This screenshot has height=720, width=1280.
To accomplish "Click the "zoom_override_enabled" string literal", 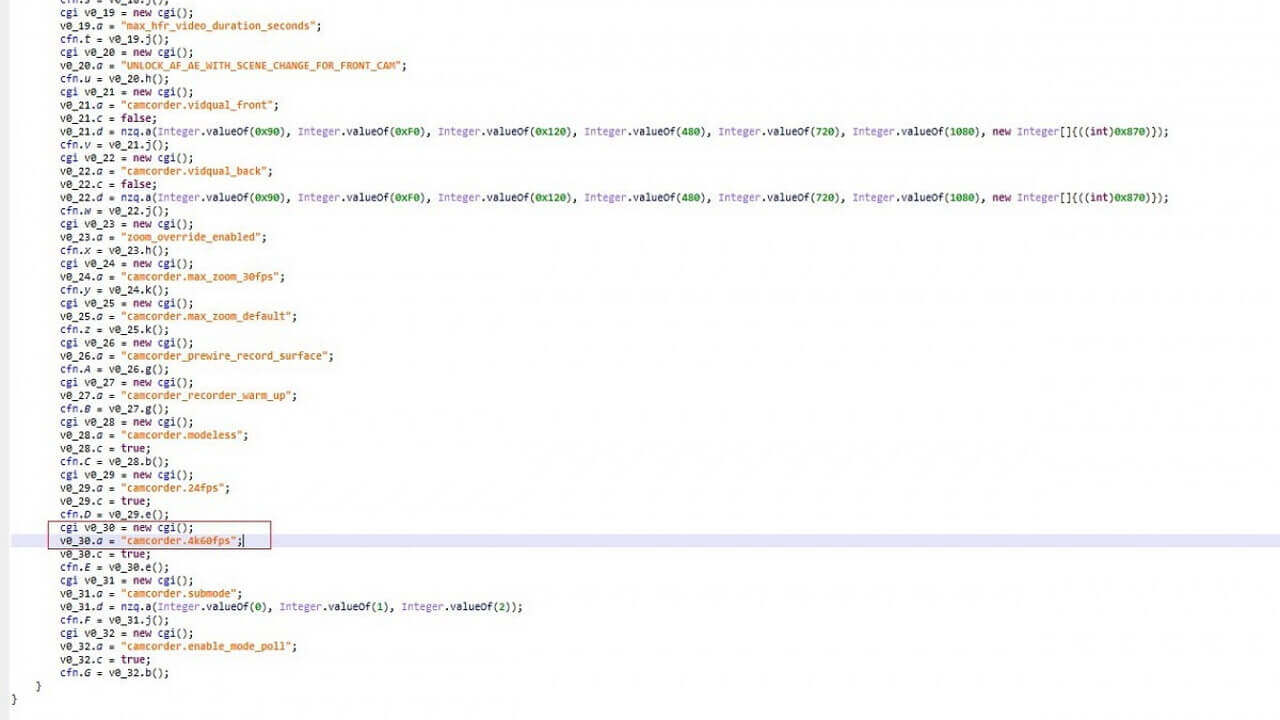I will click(x=193, y=237).
